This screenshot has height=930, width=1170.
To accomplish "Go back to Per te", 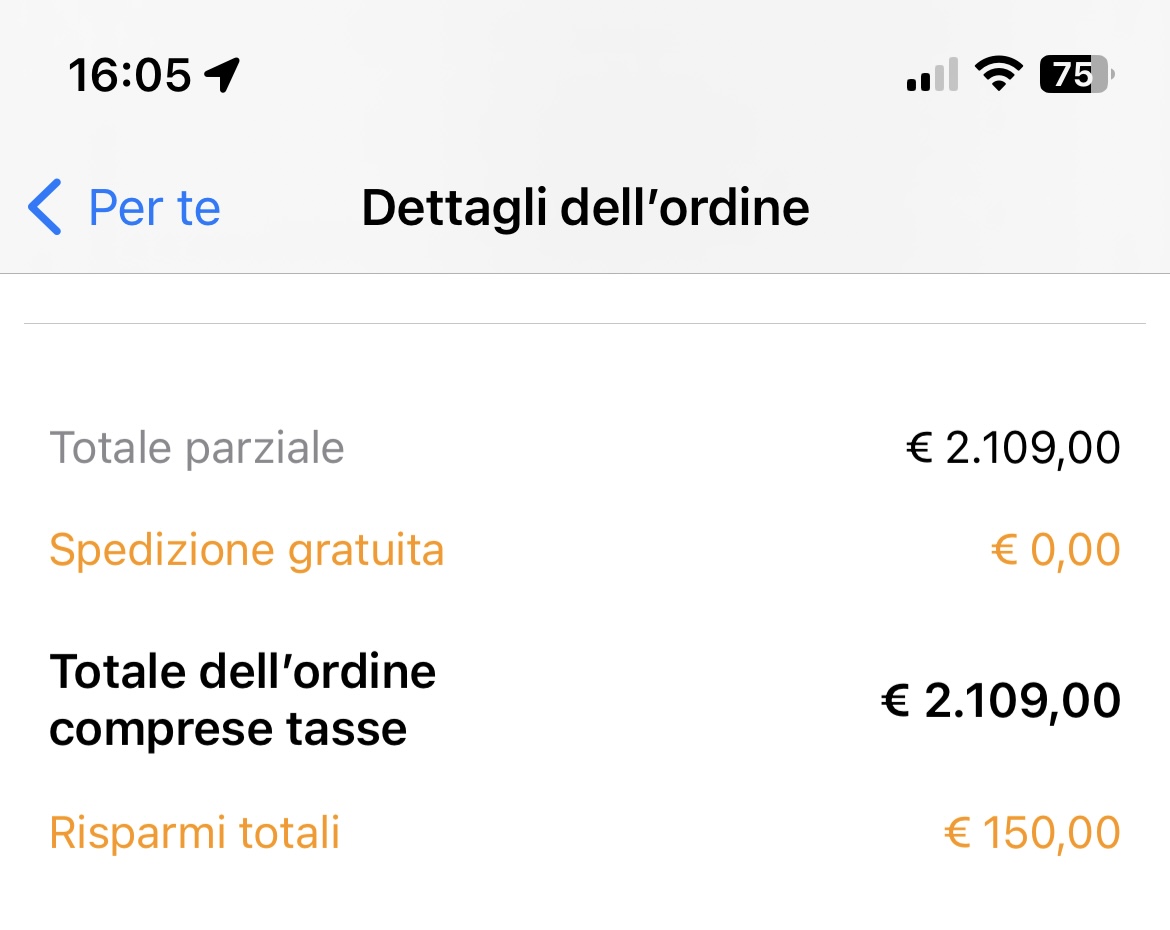I will coord(154,208).
